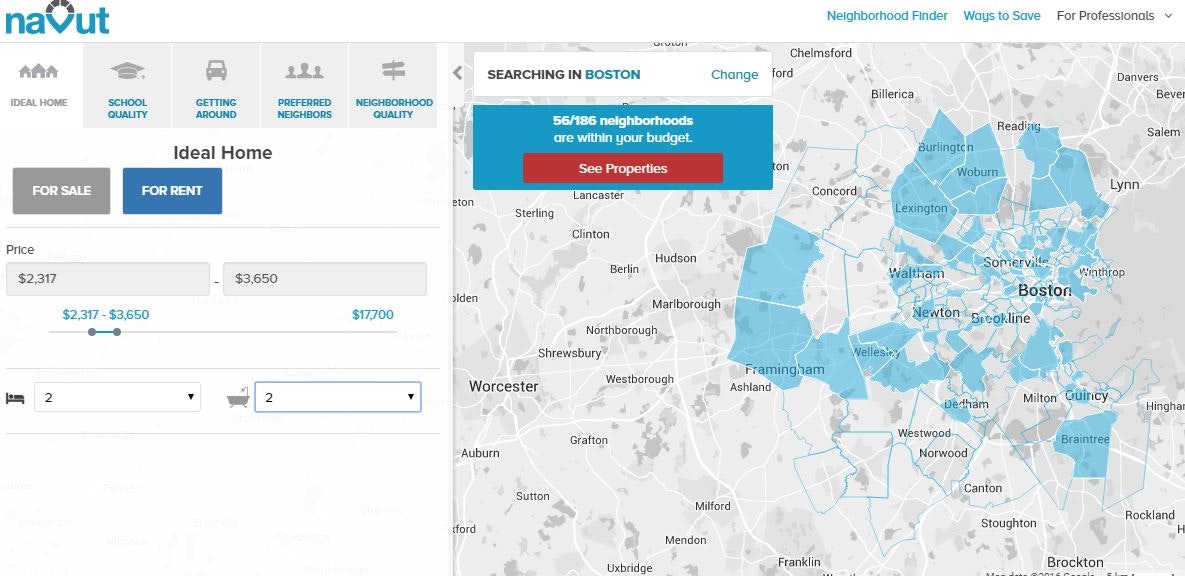This screenshot has height=576, width=1185.
Task: Click the Navut logo
Action: 57,18
